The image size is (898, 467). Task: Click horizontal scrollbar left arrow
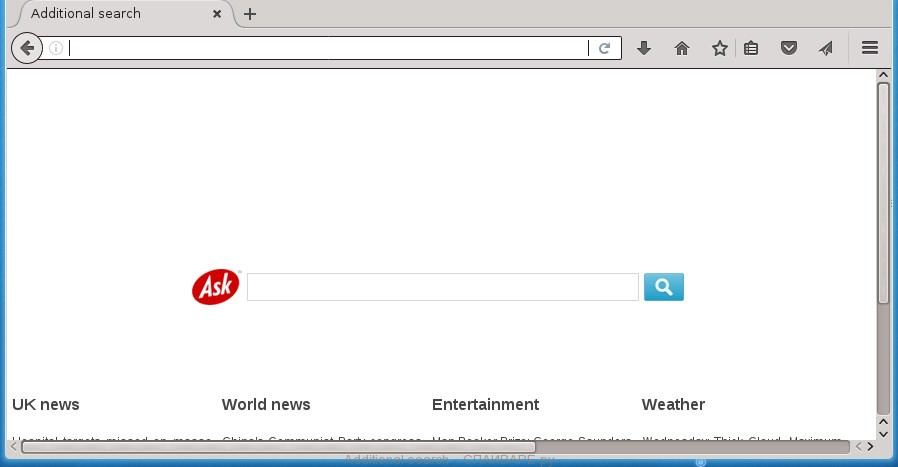point(14,446)
